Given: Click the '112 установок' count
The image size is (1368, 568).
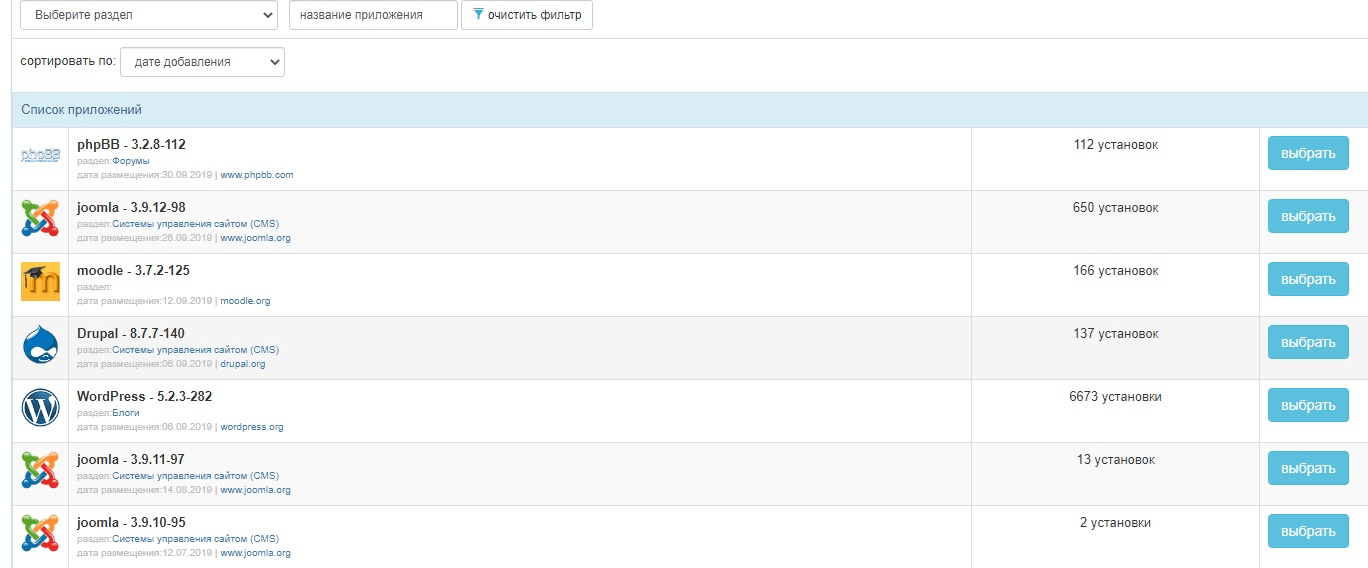Looking at the screenshot, I should 1116,145.
